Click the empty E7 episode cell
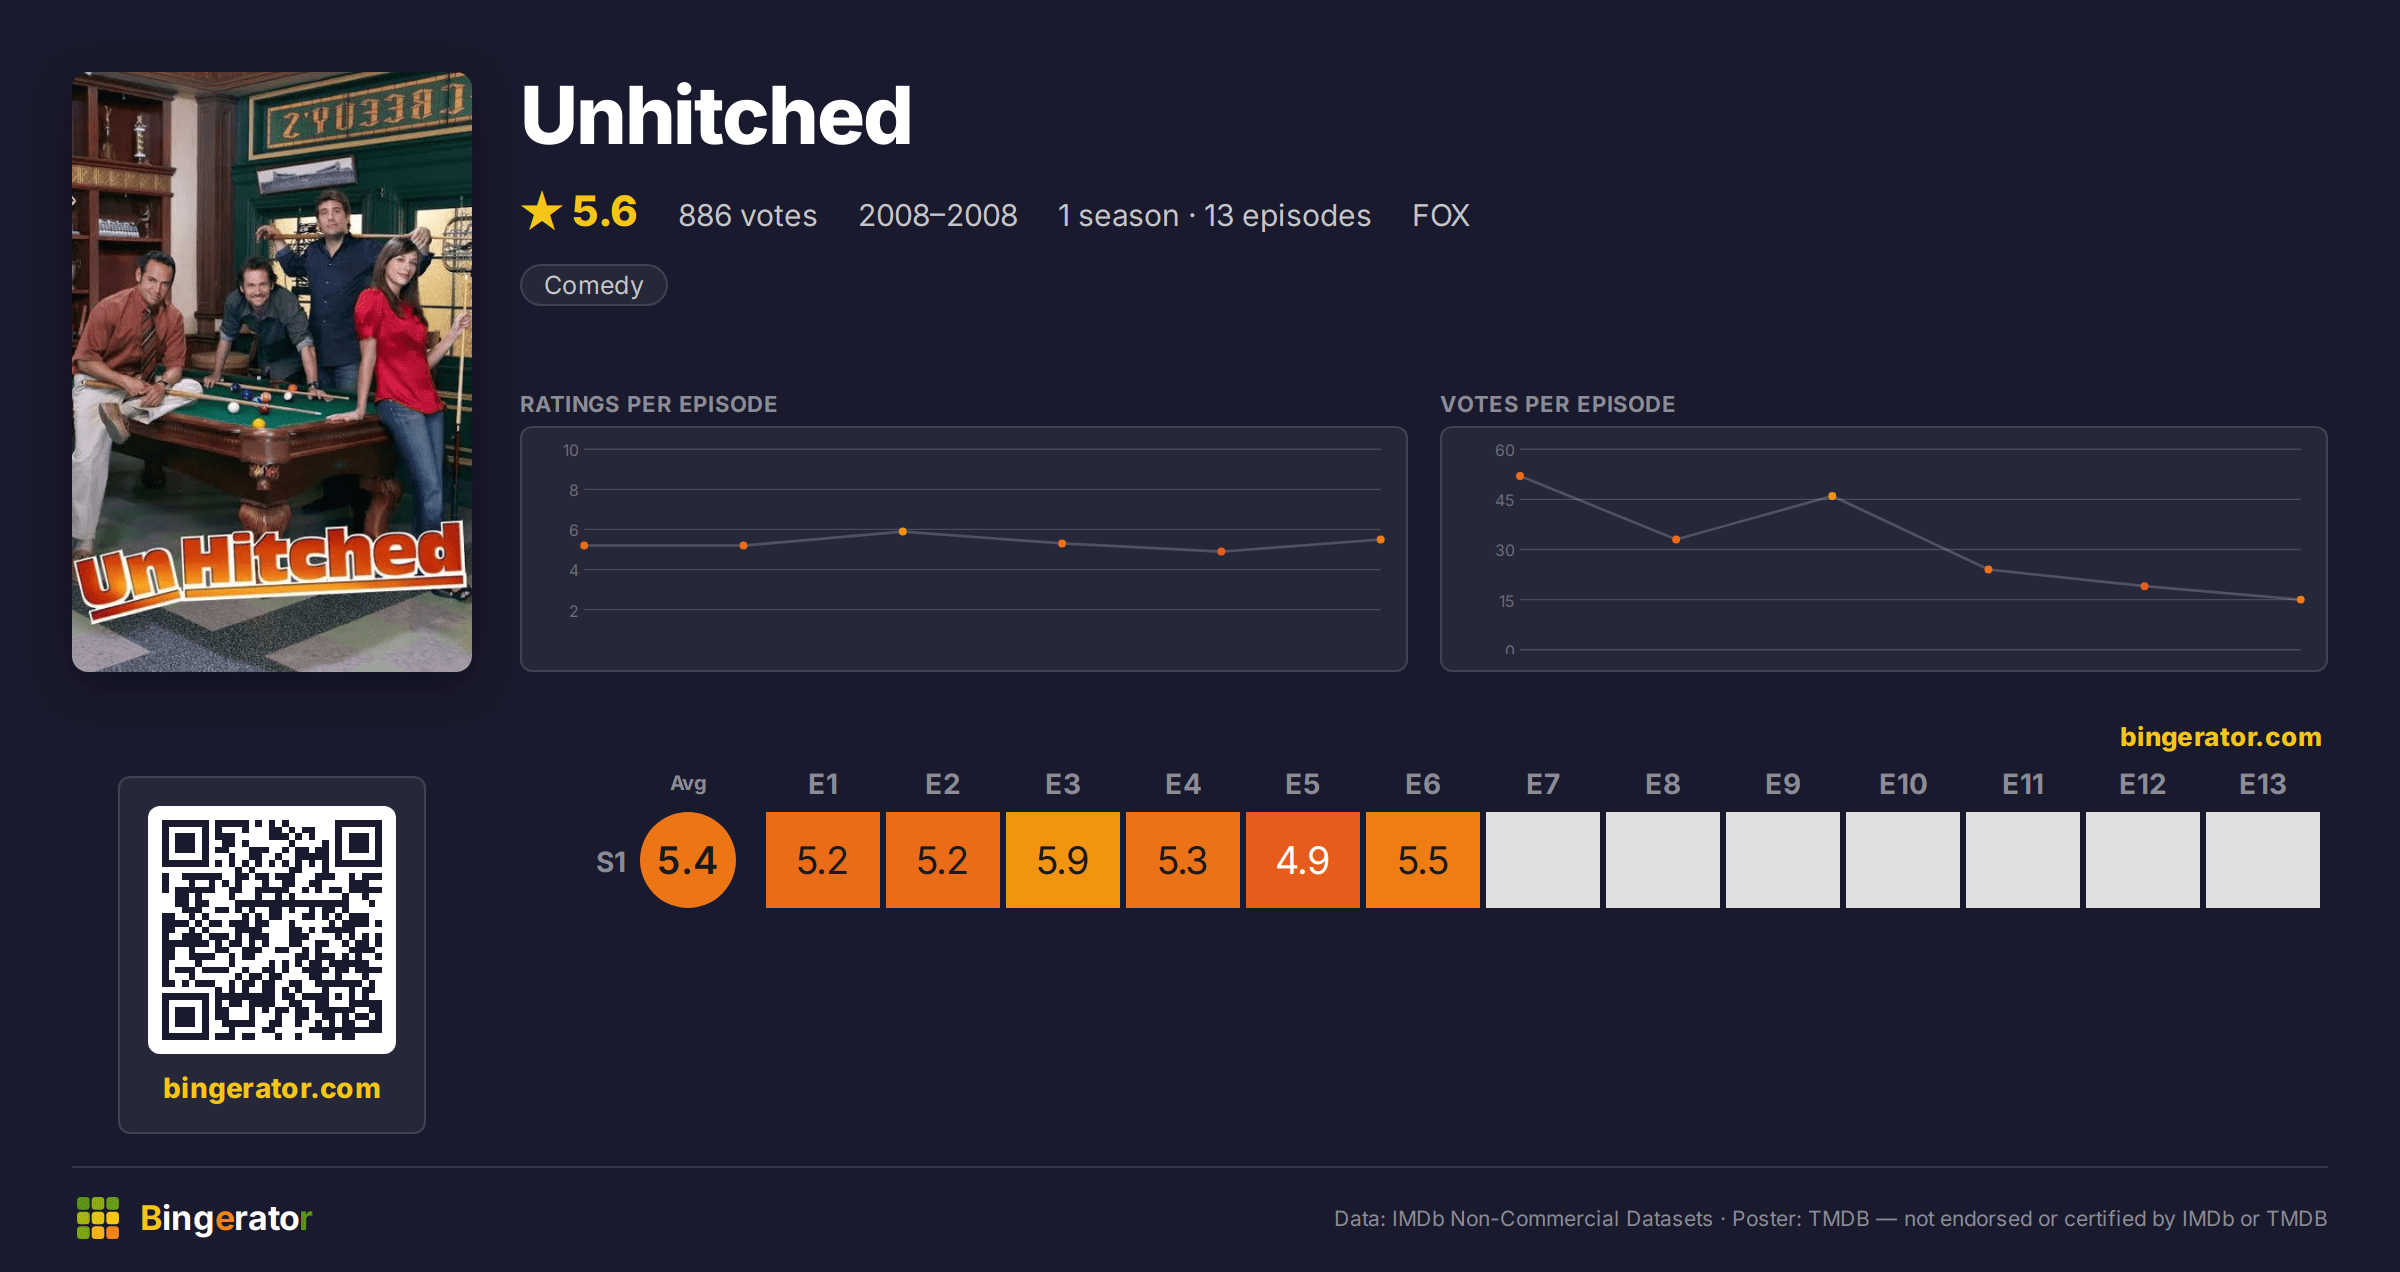The image size is (2400, 1272). 1543,860
